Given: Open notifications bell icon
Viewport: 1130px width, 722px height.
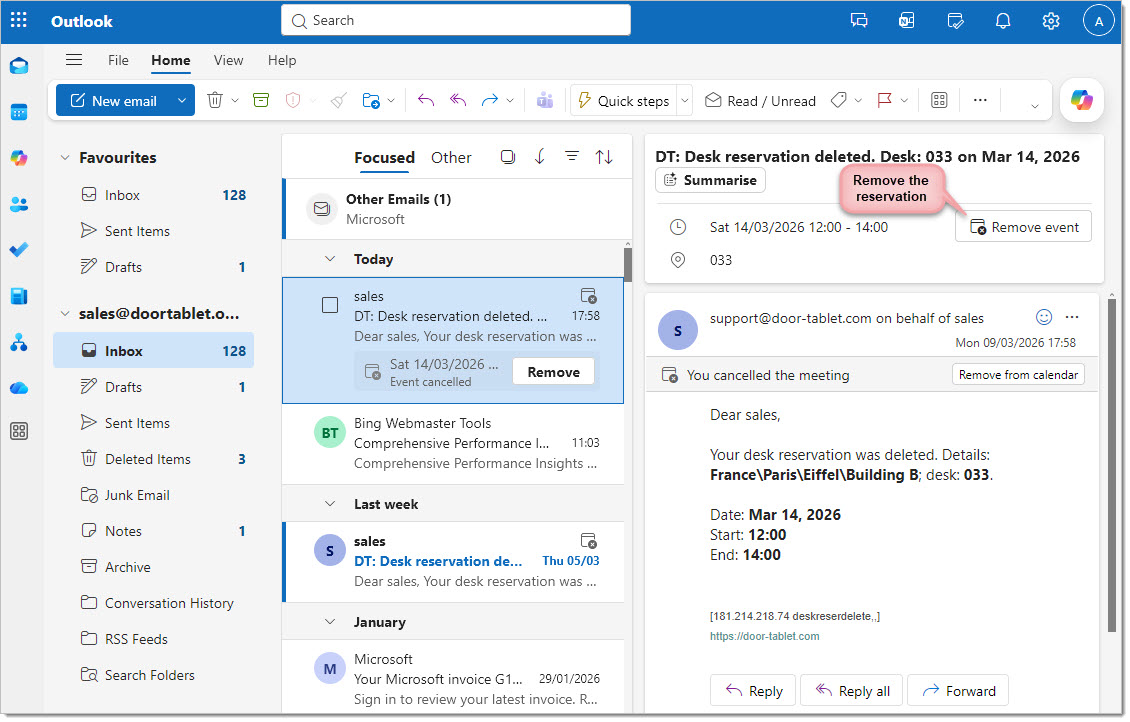Looking at the screenshot, I should point(1003,21).
